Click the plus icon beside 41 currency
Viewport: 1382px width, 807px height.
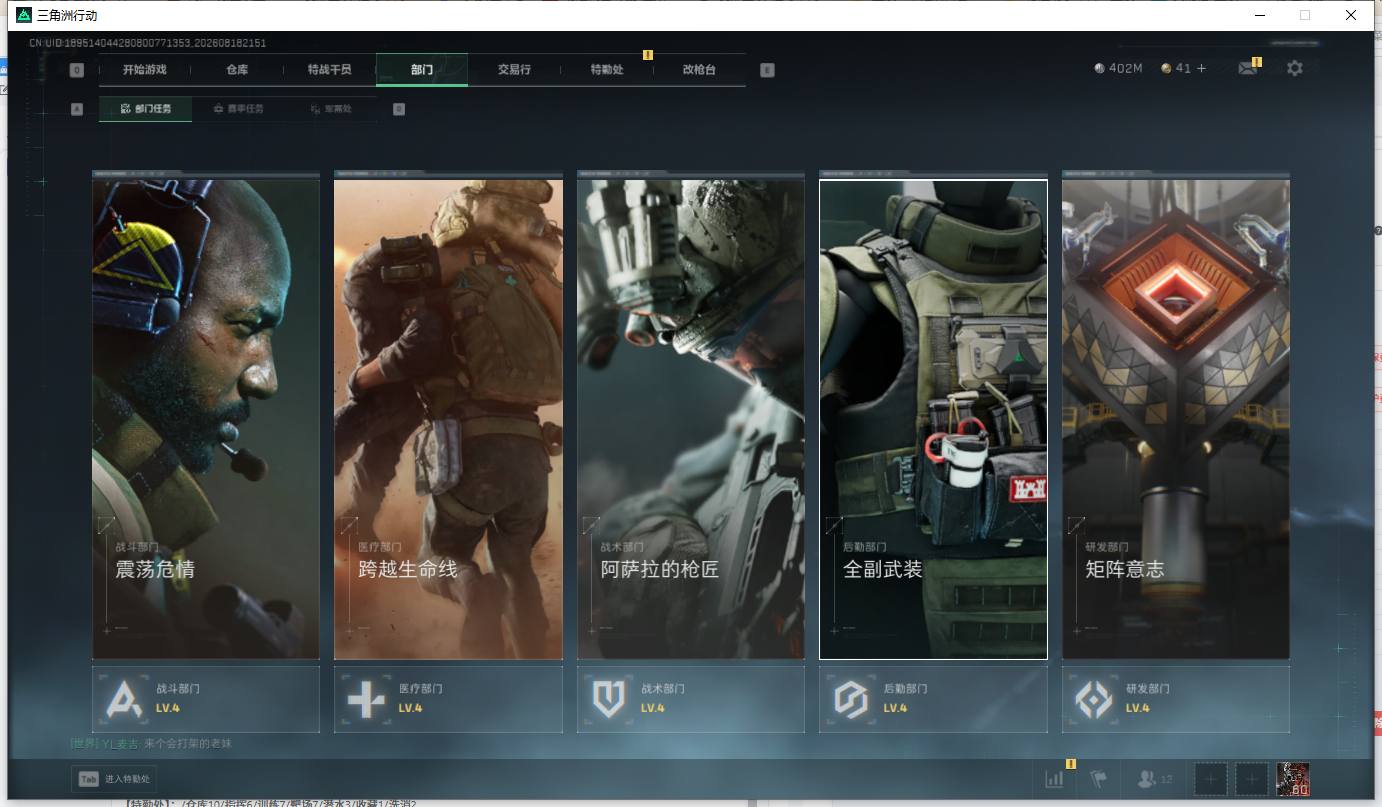pos(1202,68)
